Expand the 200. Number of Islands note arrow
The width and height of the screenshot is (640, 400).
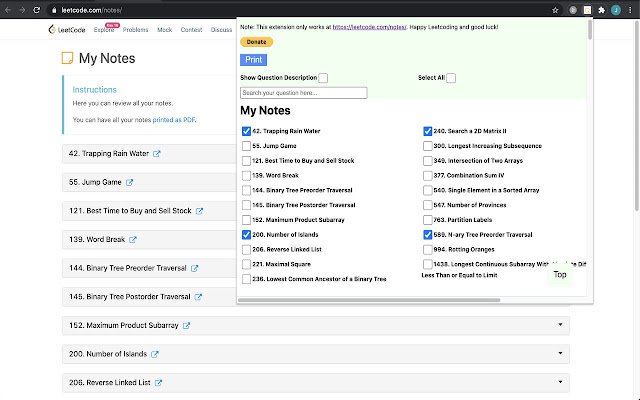pyautogui.click(x=560, y=353)
